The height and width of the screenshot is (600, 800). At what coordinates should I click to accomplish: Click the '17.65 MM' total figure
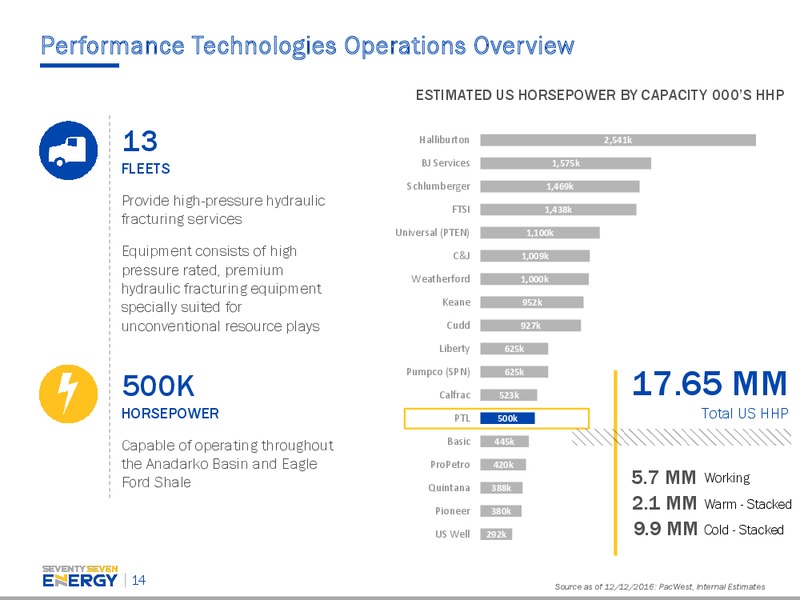(710, 384)
